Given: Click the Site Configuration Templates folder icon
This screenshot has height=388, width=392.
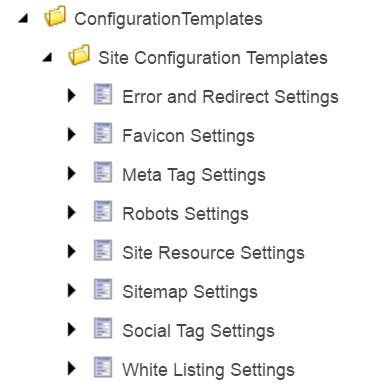Looking at the screenshot, I should click(x=79, y=55).
